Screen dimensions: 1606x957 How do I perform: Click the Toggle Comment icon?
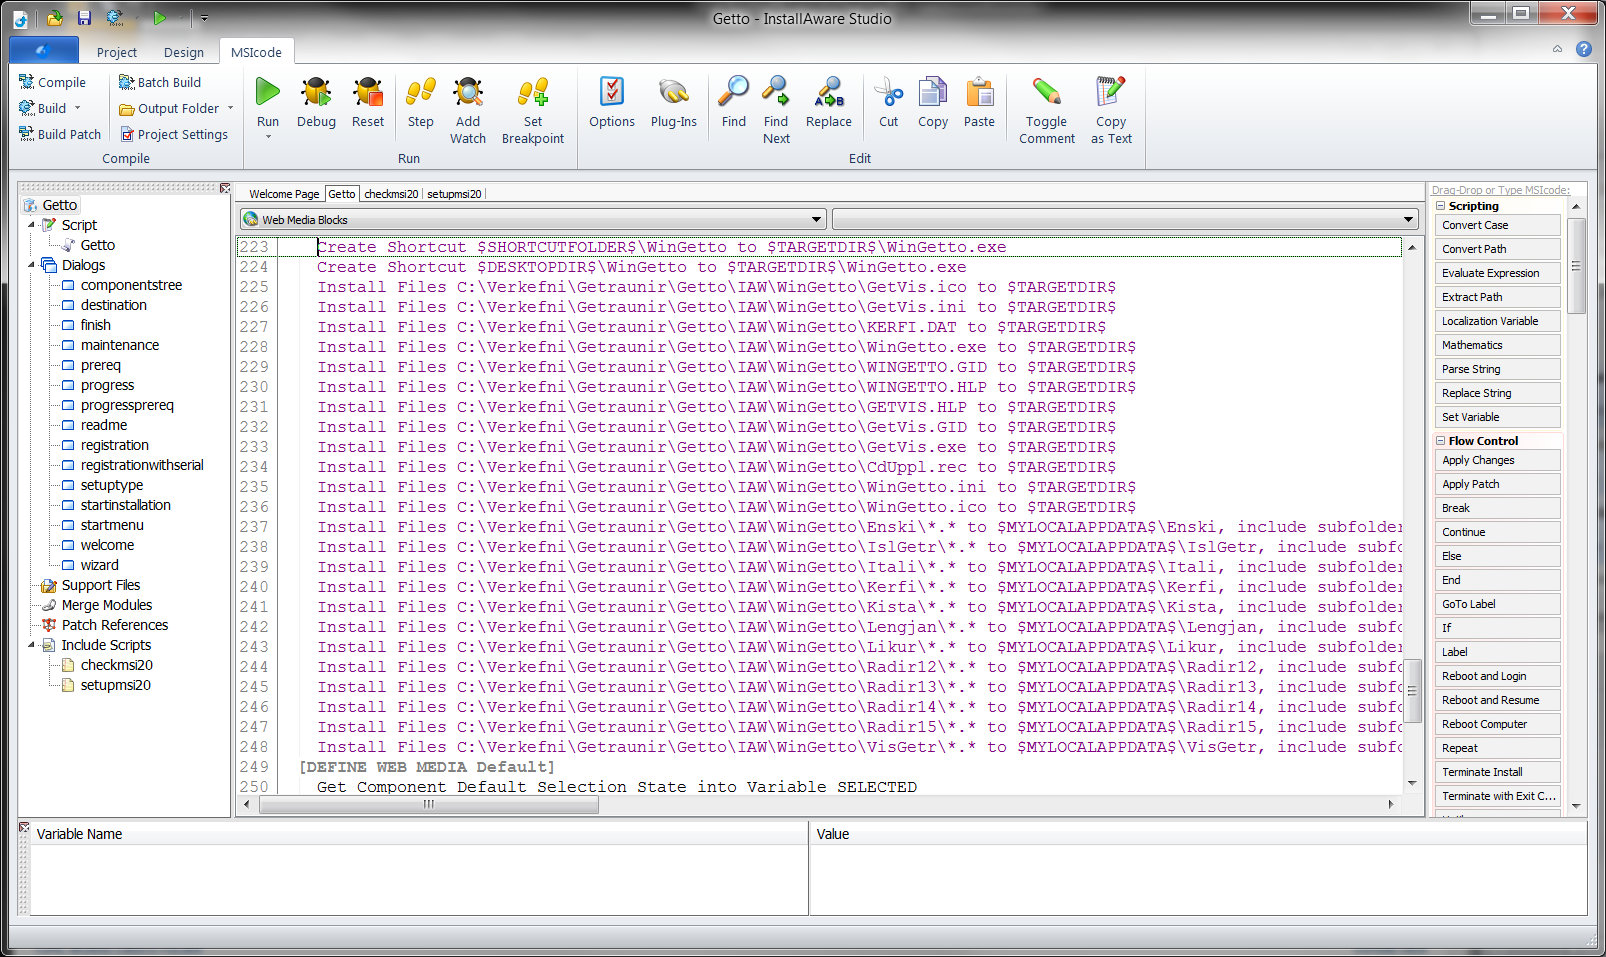(x=1047, y=93)
